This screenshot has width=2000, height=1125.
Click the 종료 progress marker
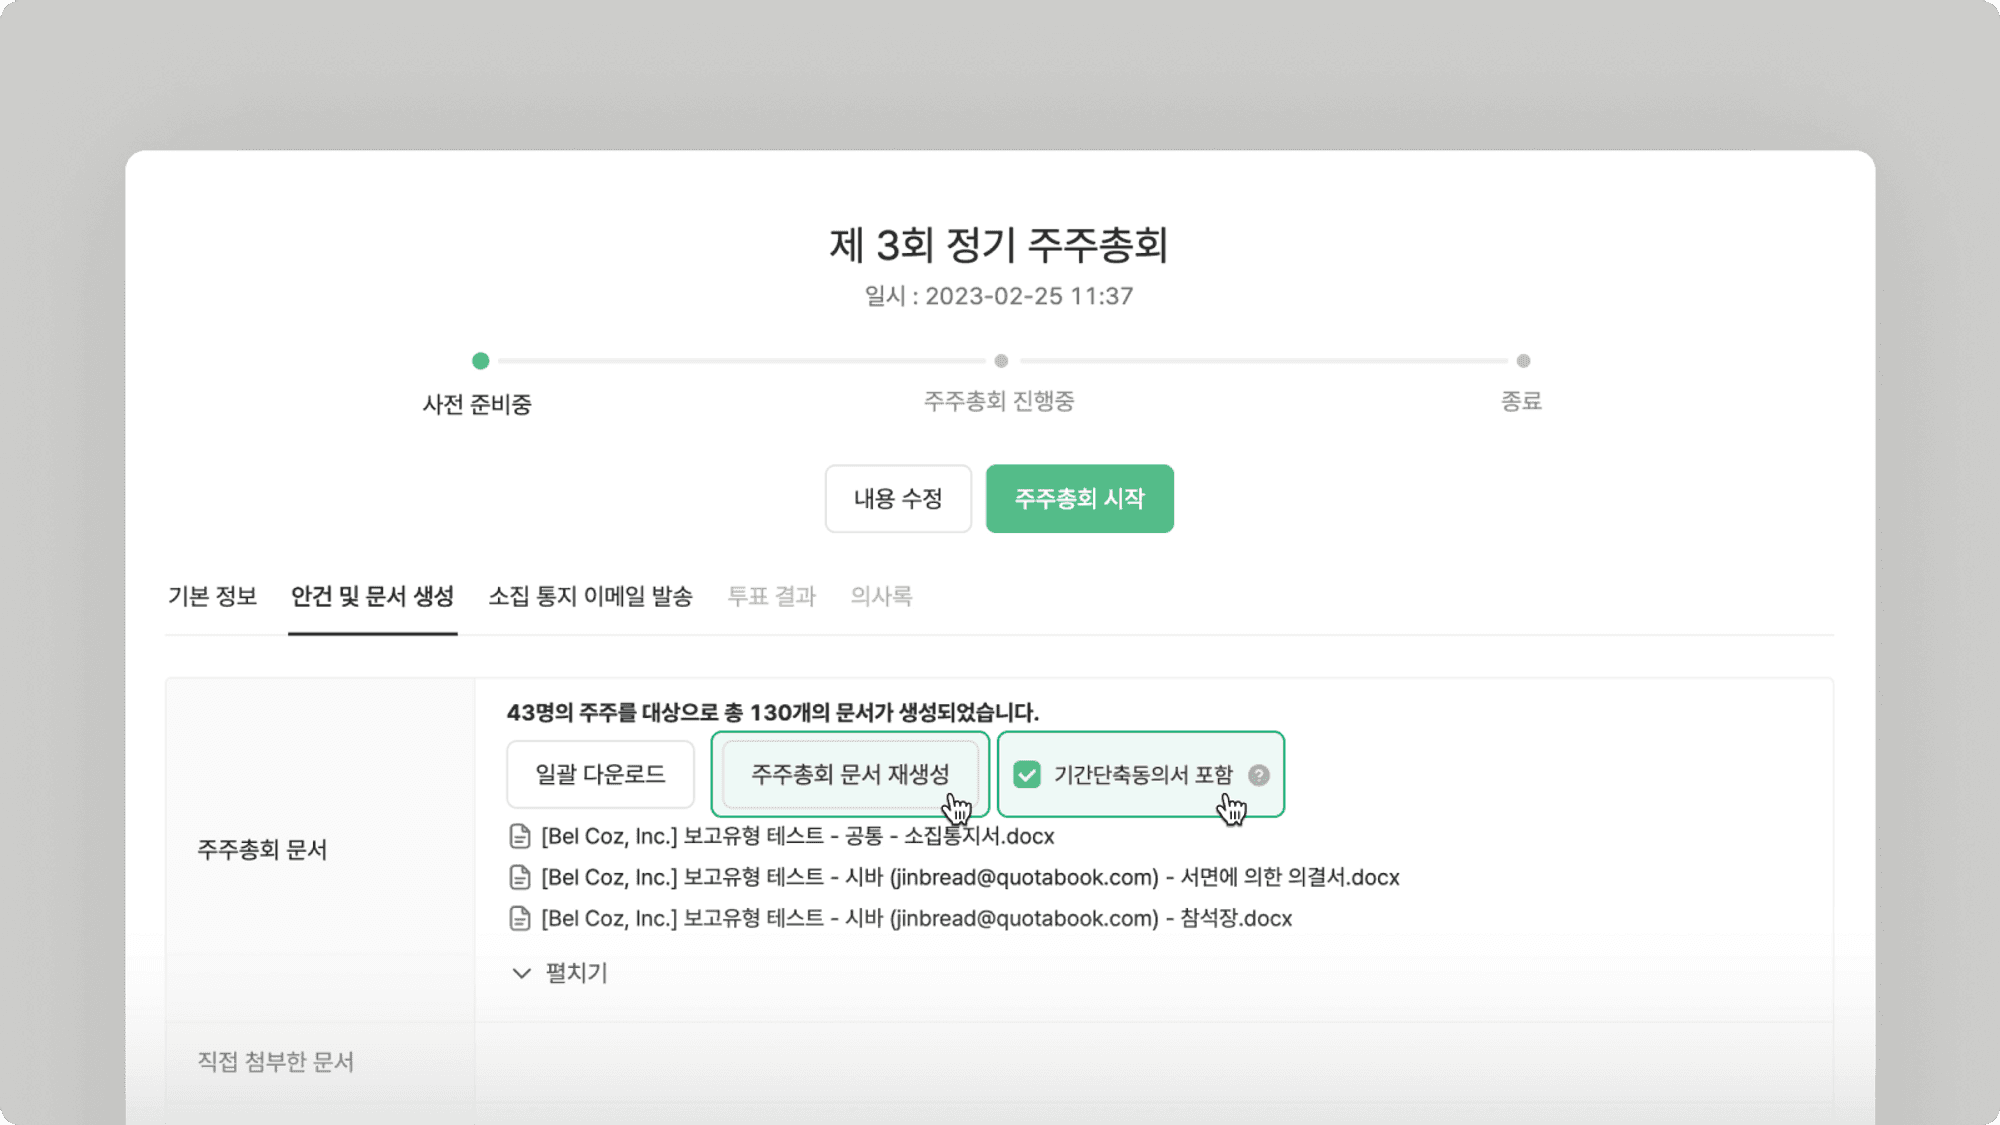point(1524,361)
